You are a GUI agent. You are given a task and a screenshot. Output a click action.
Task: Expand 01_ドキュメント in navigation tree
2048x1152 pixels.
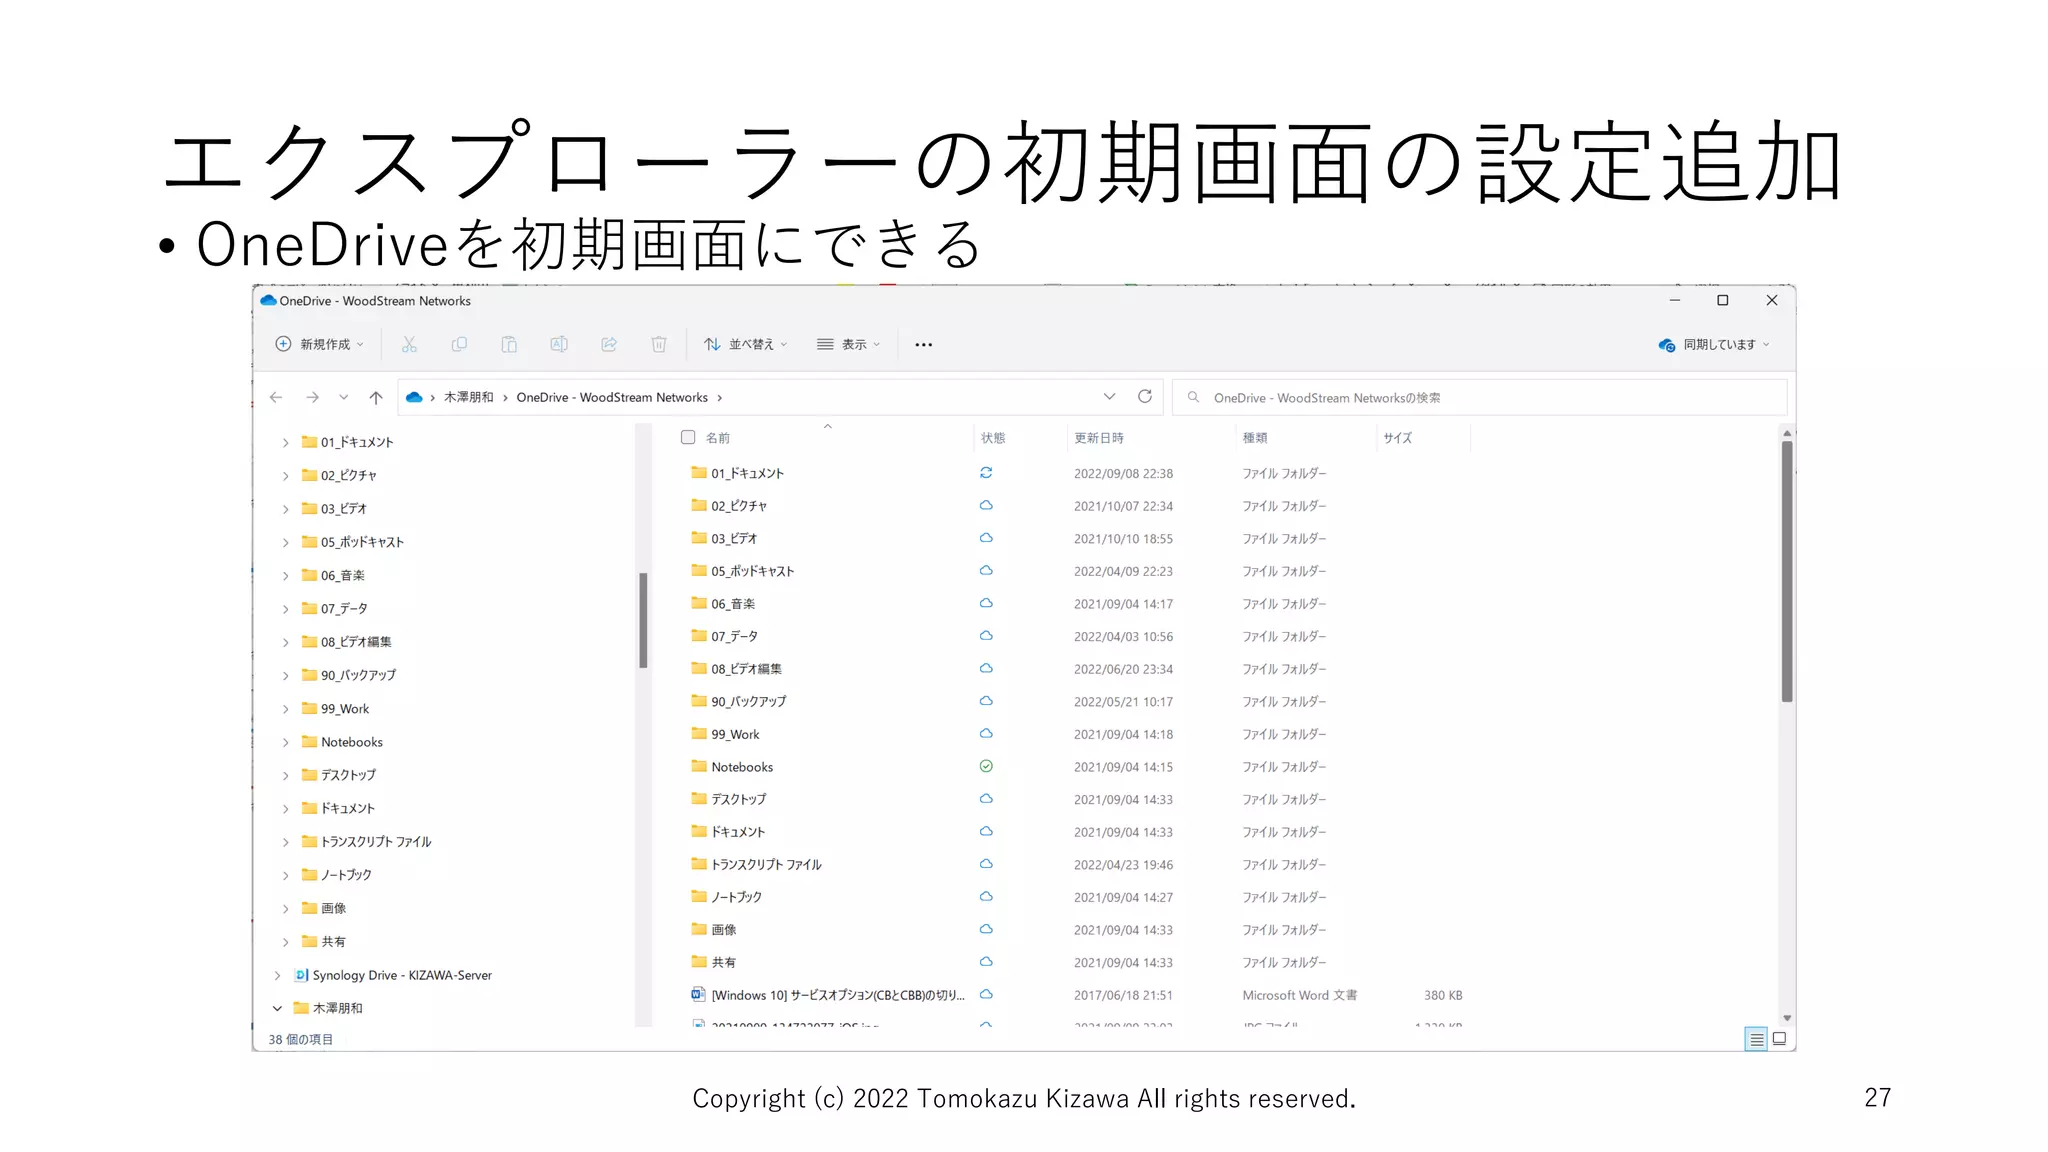click(x=285, y=442)
